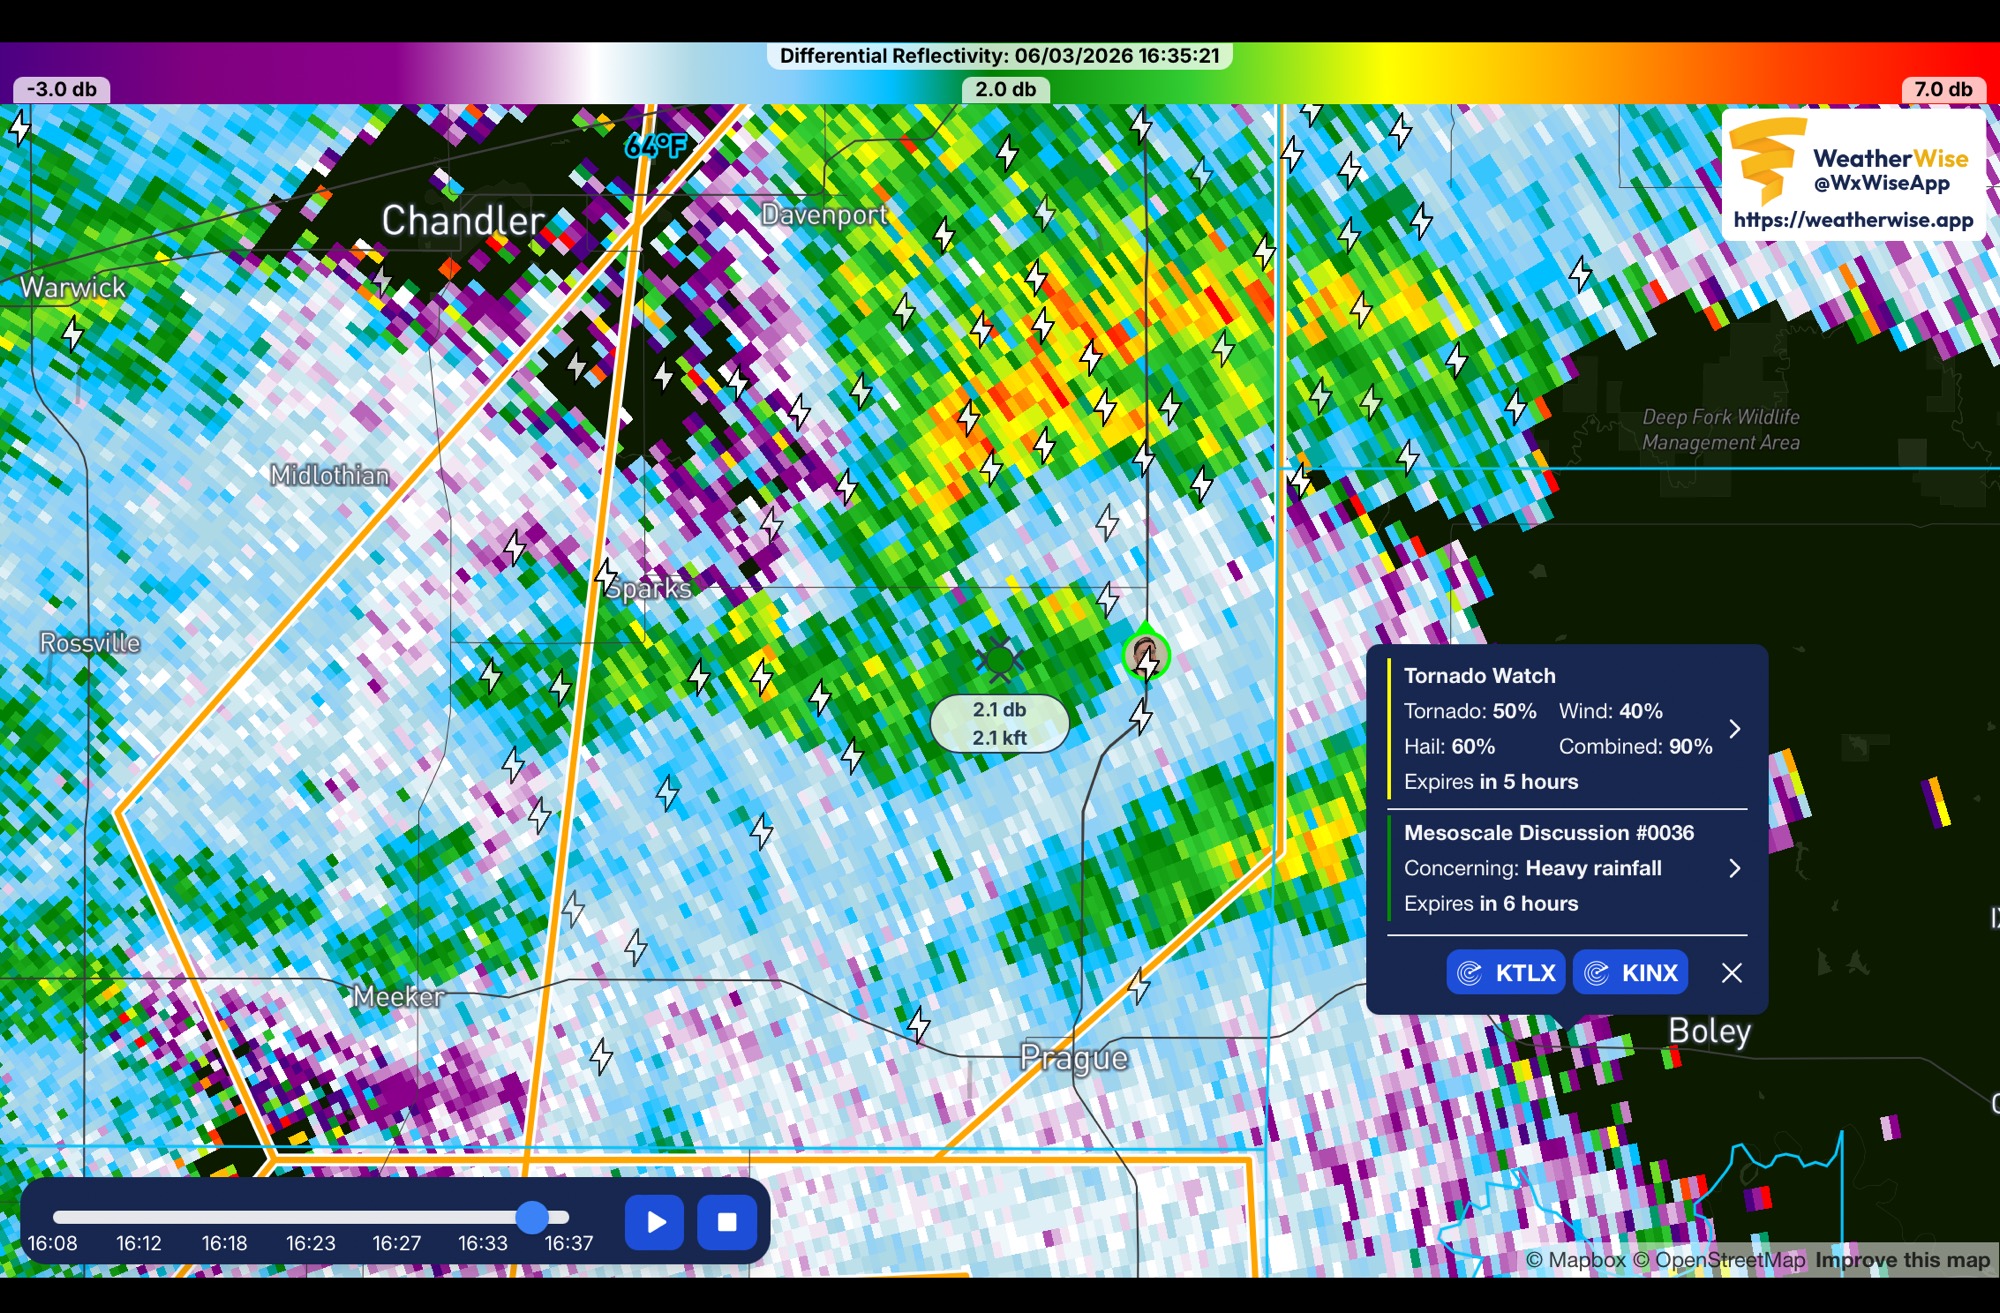Click the 64°F temperature label
2000x1313 pixels.
656,146
